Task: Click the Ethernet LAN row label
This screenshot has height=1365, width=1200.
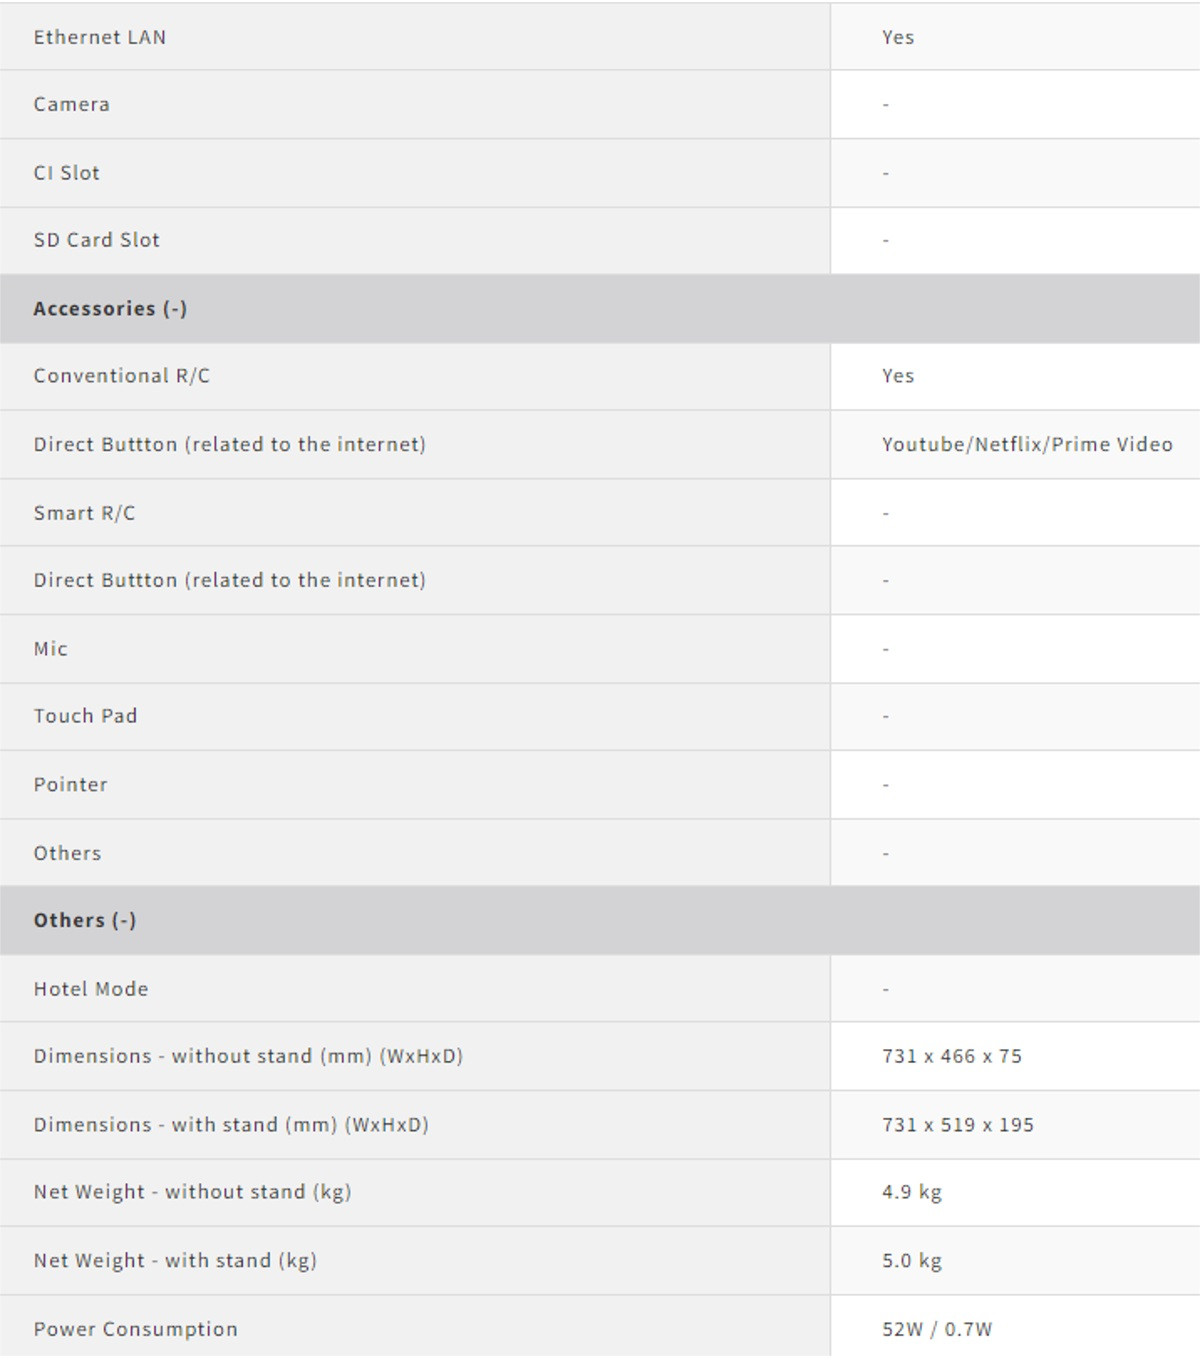Action: 100,37
